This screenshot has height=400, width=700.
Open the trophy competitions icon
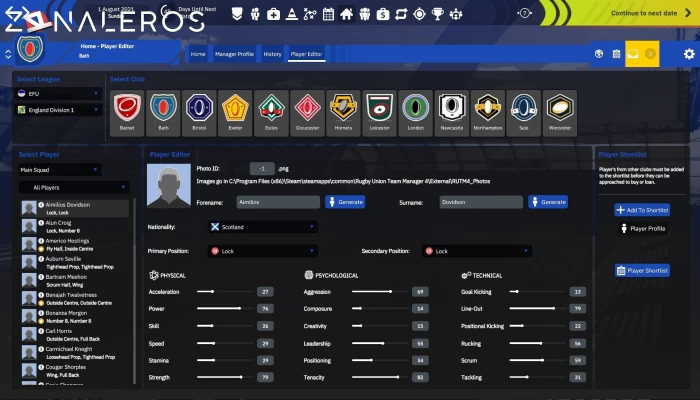[x=438, y=14]
